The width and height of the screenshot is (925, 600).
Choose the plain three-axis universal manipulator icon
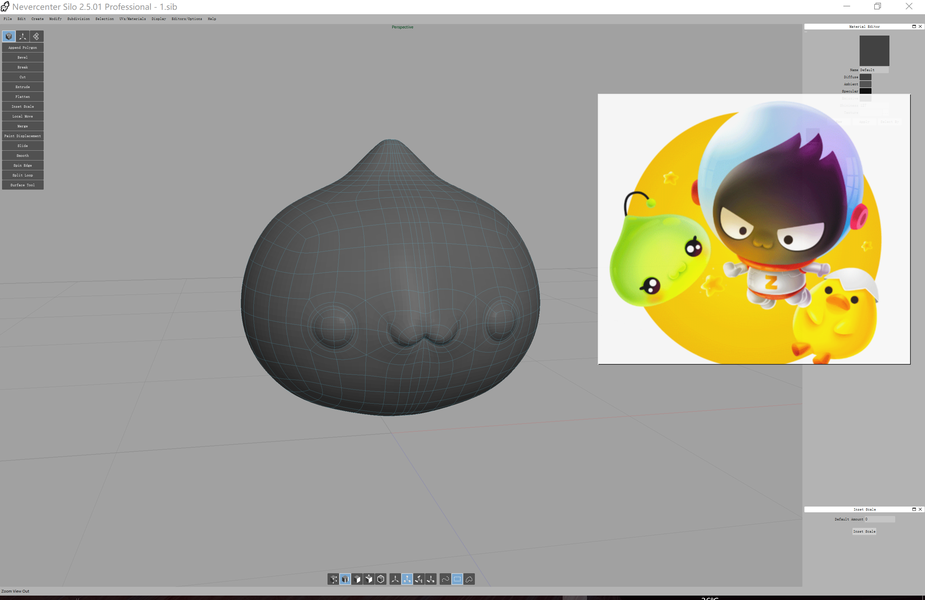pyautogui.click(x=395, y=579)
